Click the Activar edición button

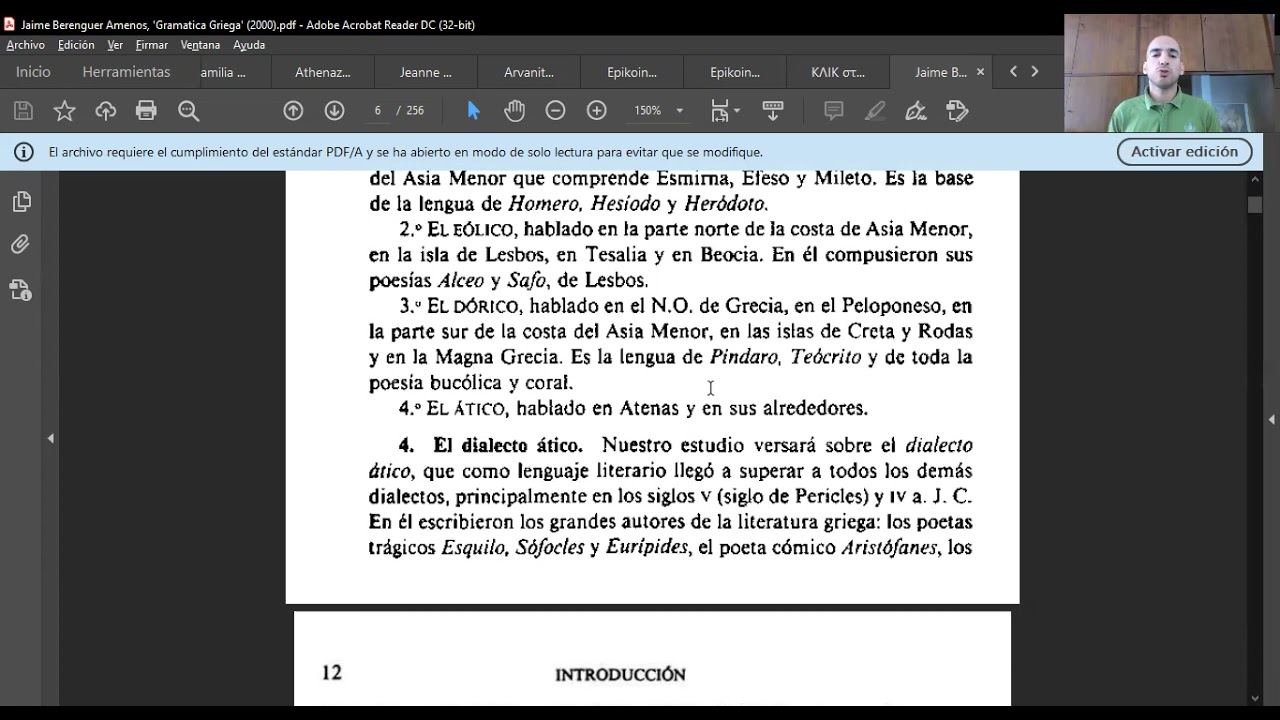click(x=1184, y=152)
